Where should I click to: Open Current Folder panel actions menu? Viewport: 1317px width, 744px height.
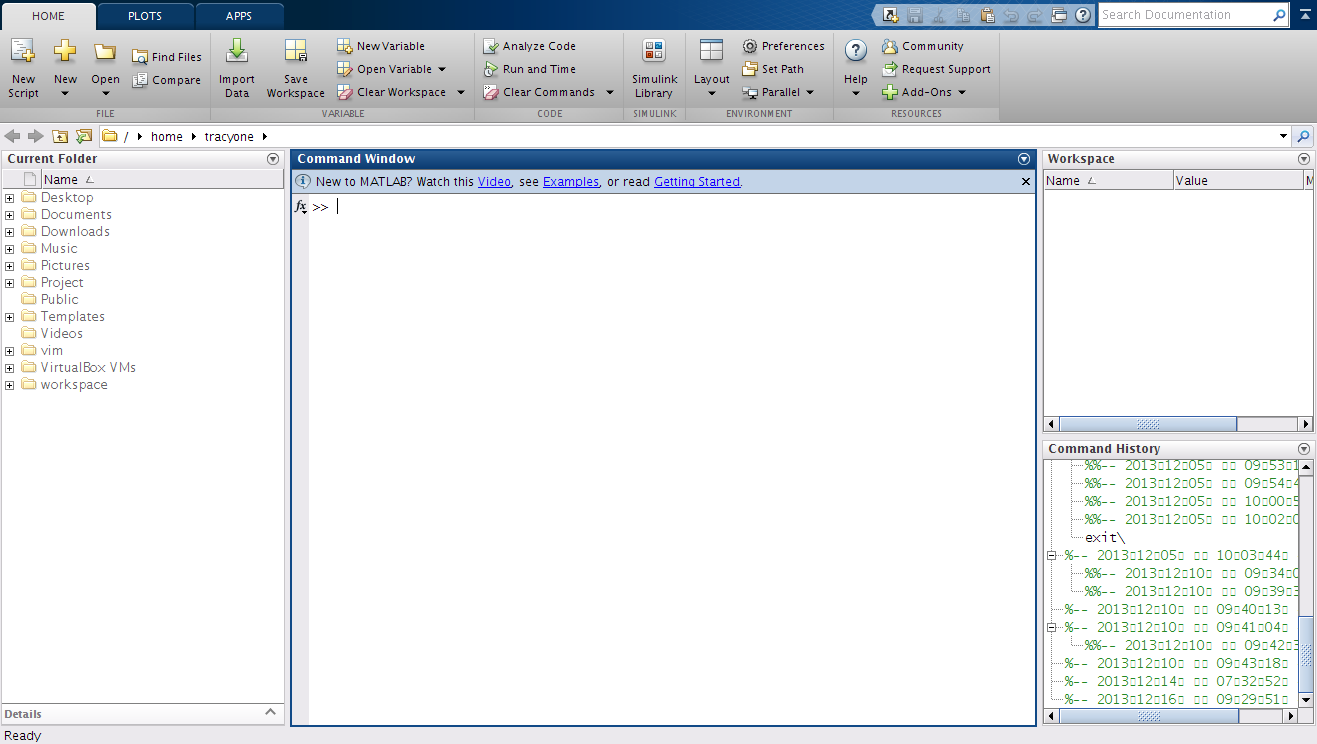tap(273, 159)
